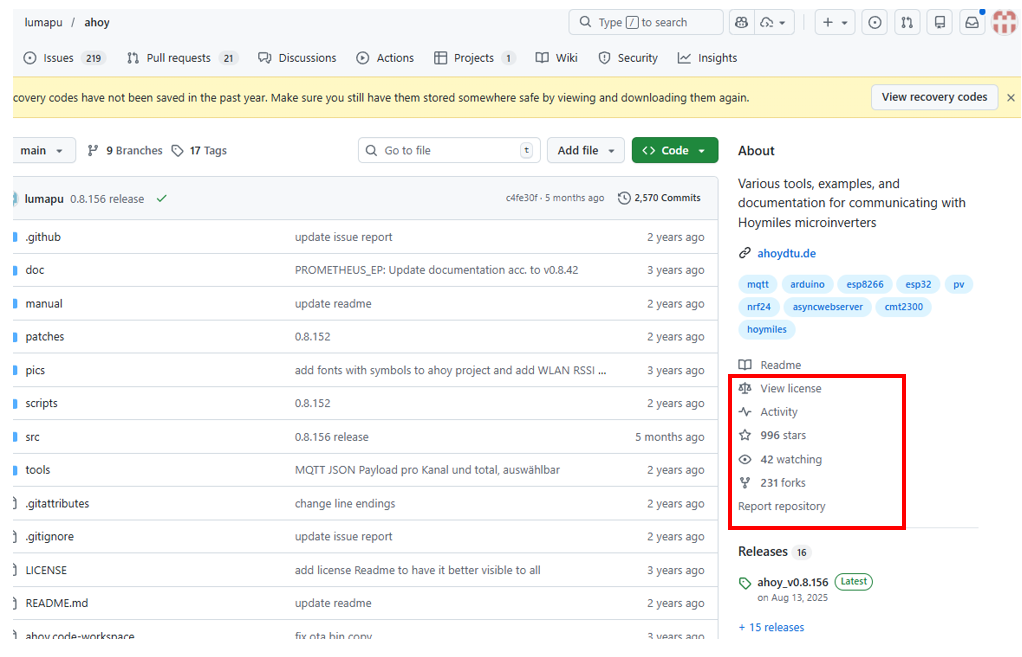
Task: Open the pull requests icon in header
Action: pyautogui.click(x=906, y=22)
